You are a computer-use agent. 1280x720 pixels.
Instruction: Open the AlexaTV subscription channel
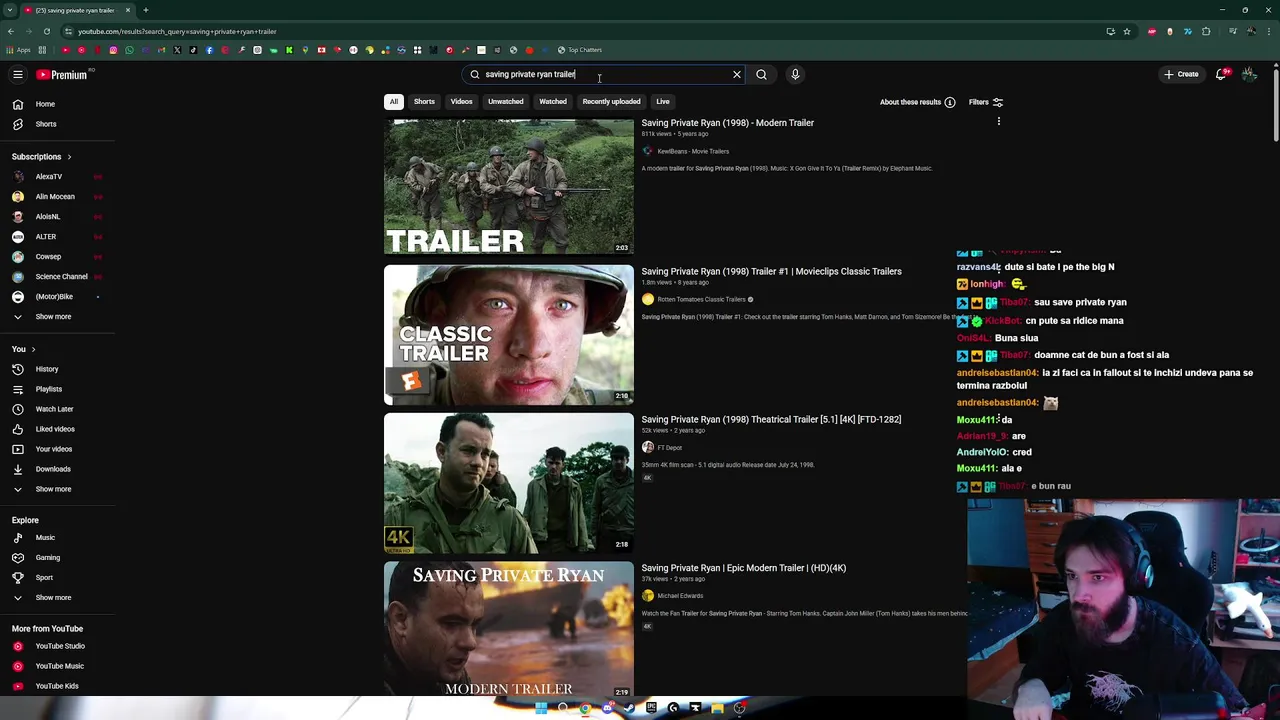tap(57, 177)
